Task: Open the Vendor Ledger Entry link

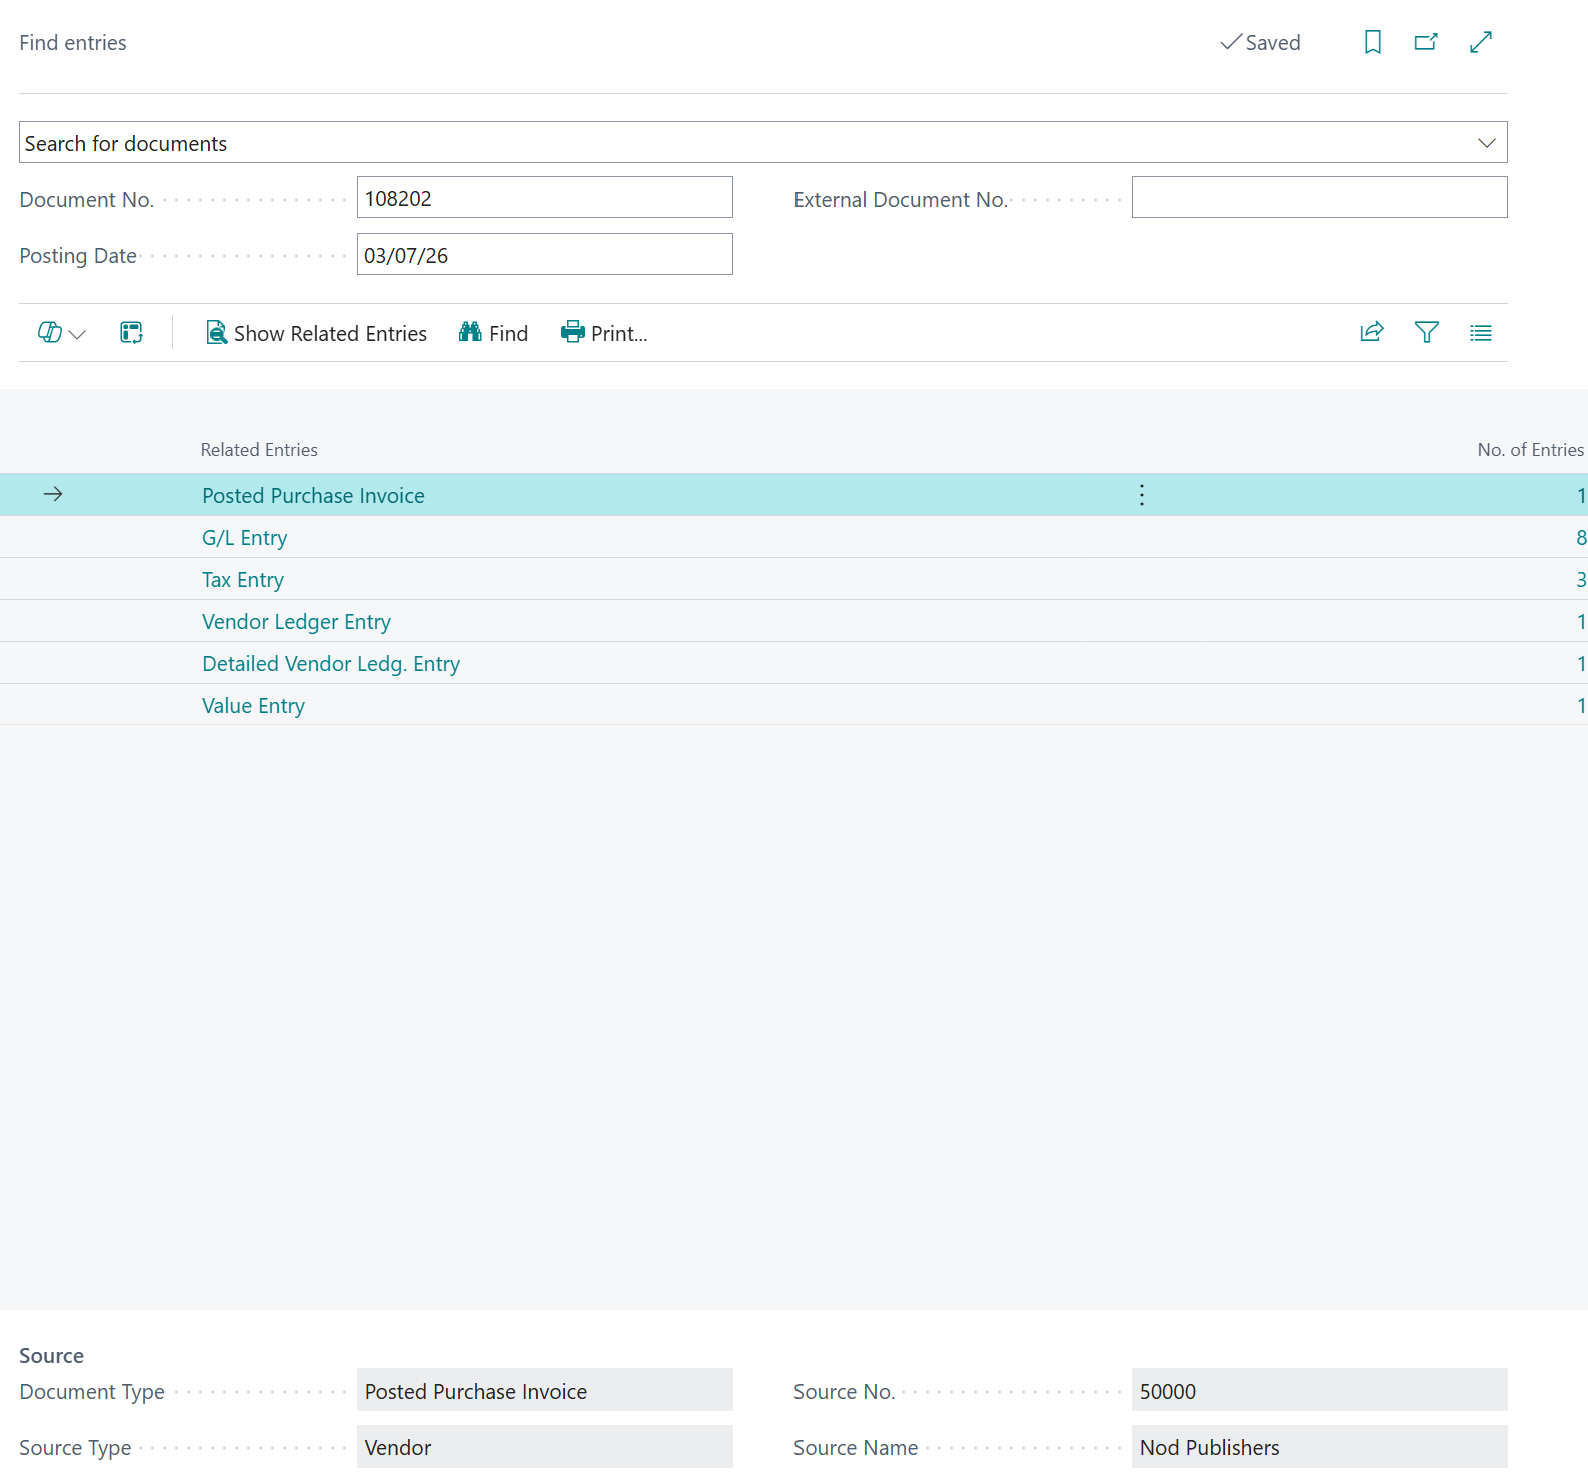Action: (x=296, y=622)
